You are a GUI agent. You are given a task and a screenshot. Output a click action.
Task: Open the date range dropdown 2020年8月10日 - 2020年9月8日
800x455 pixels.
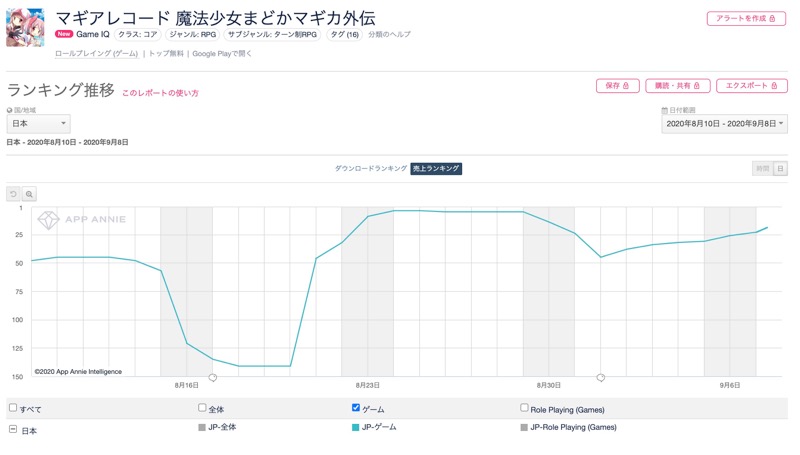point(724,123)
